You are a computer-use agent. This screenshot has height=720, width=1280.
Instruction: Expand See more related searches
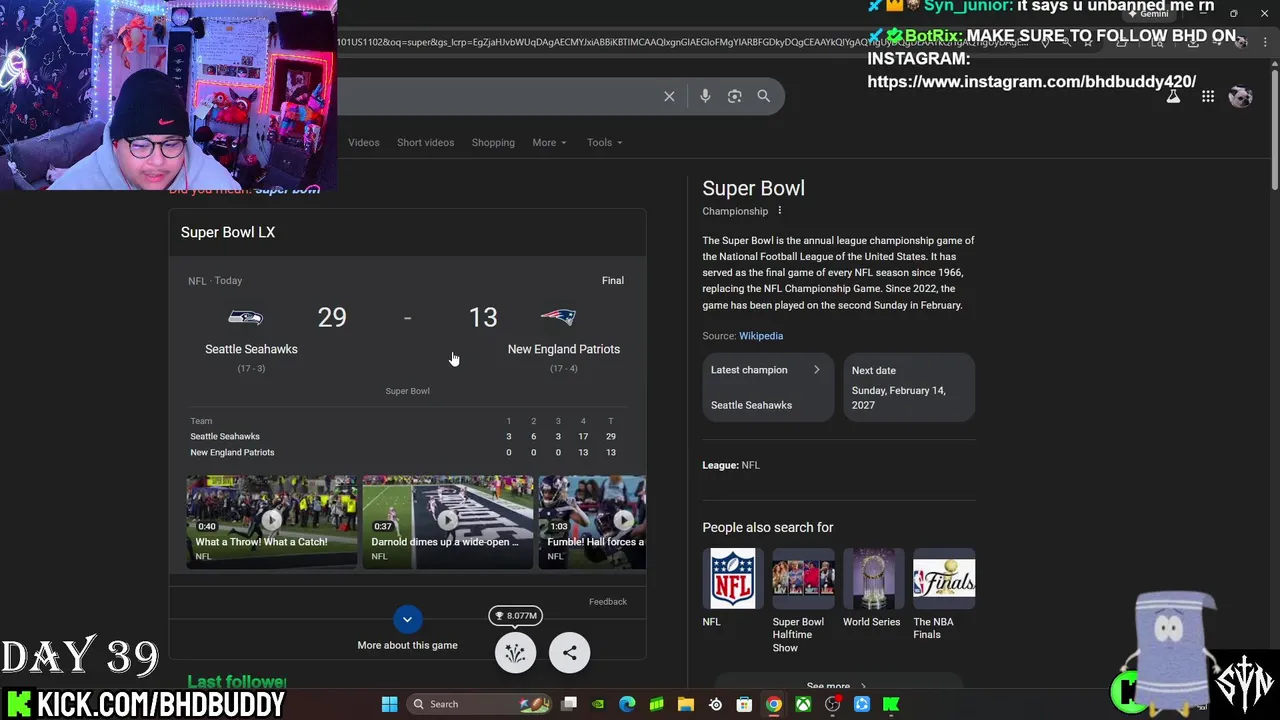click(x=836, y=686)
